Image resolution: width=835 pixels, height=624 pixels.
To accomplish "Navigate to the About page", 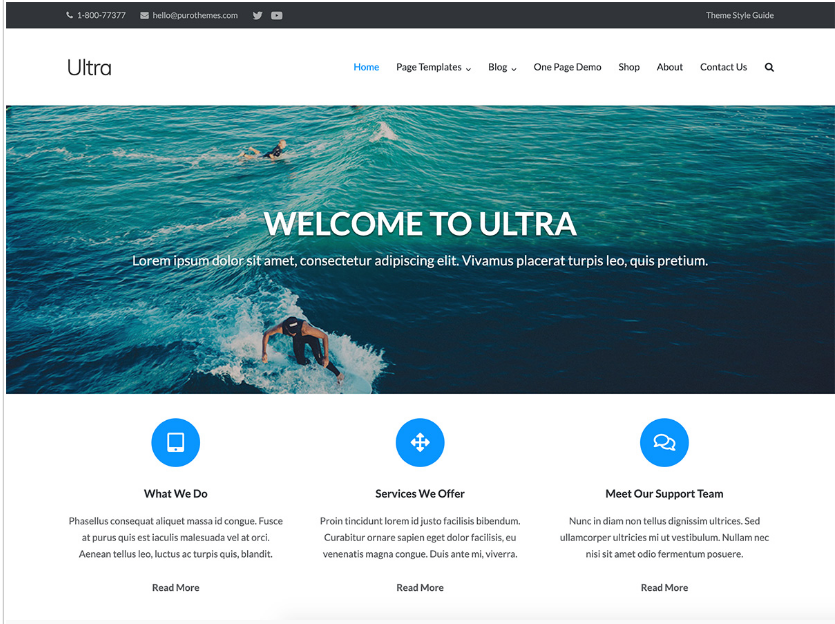I will [x=669, y=67].
